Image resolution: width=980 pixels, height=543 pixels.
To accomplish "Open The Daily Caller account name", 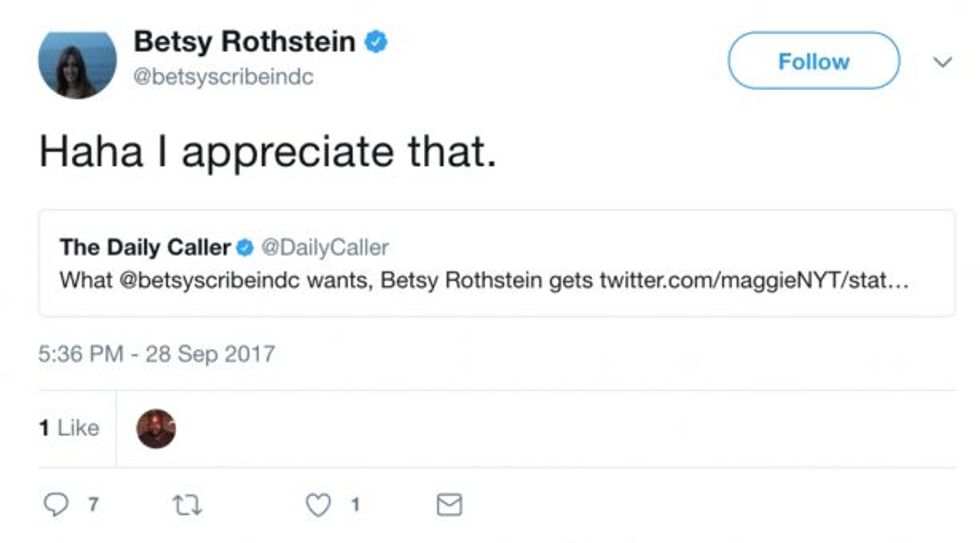I will 145,246.
